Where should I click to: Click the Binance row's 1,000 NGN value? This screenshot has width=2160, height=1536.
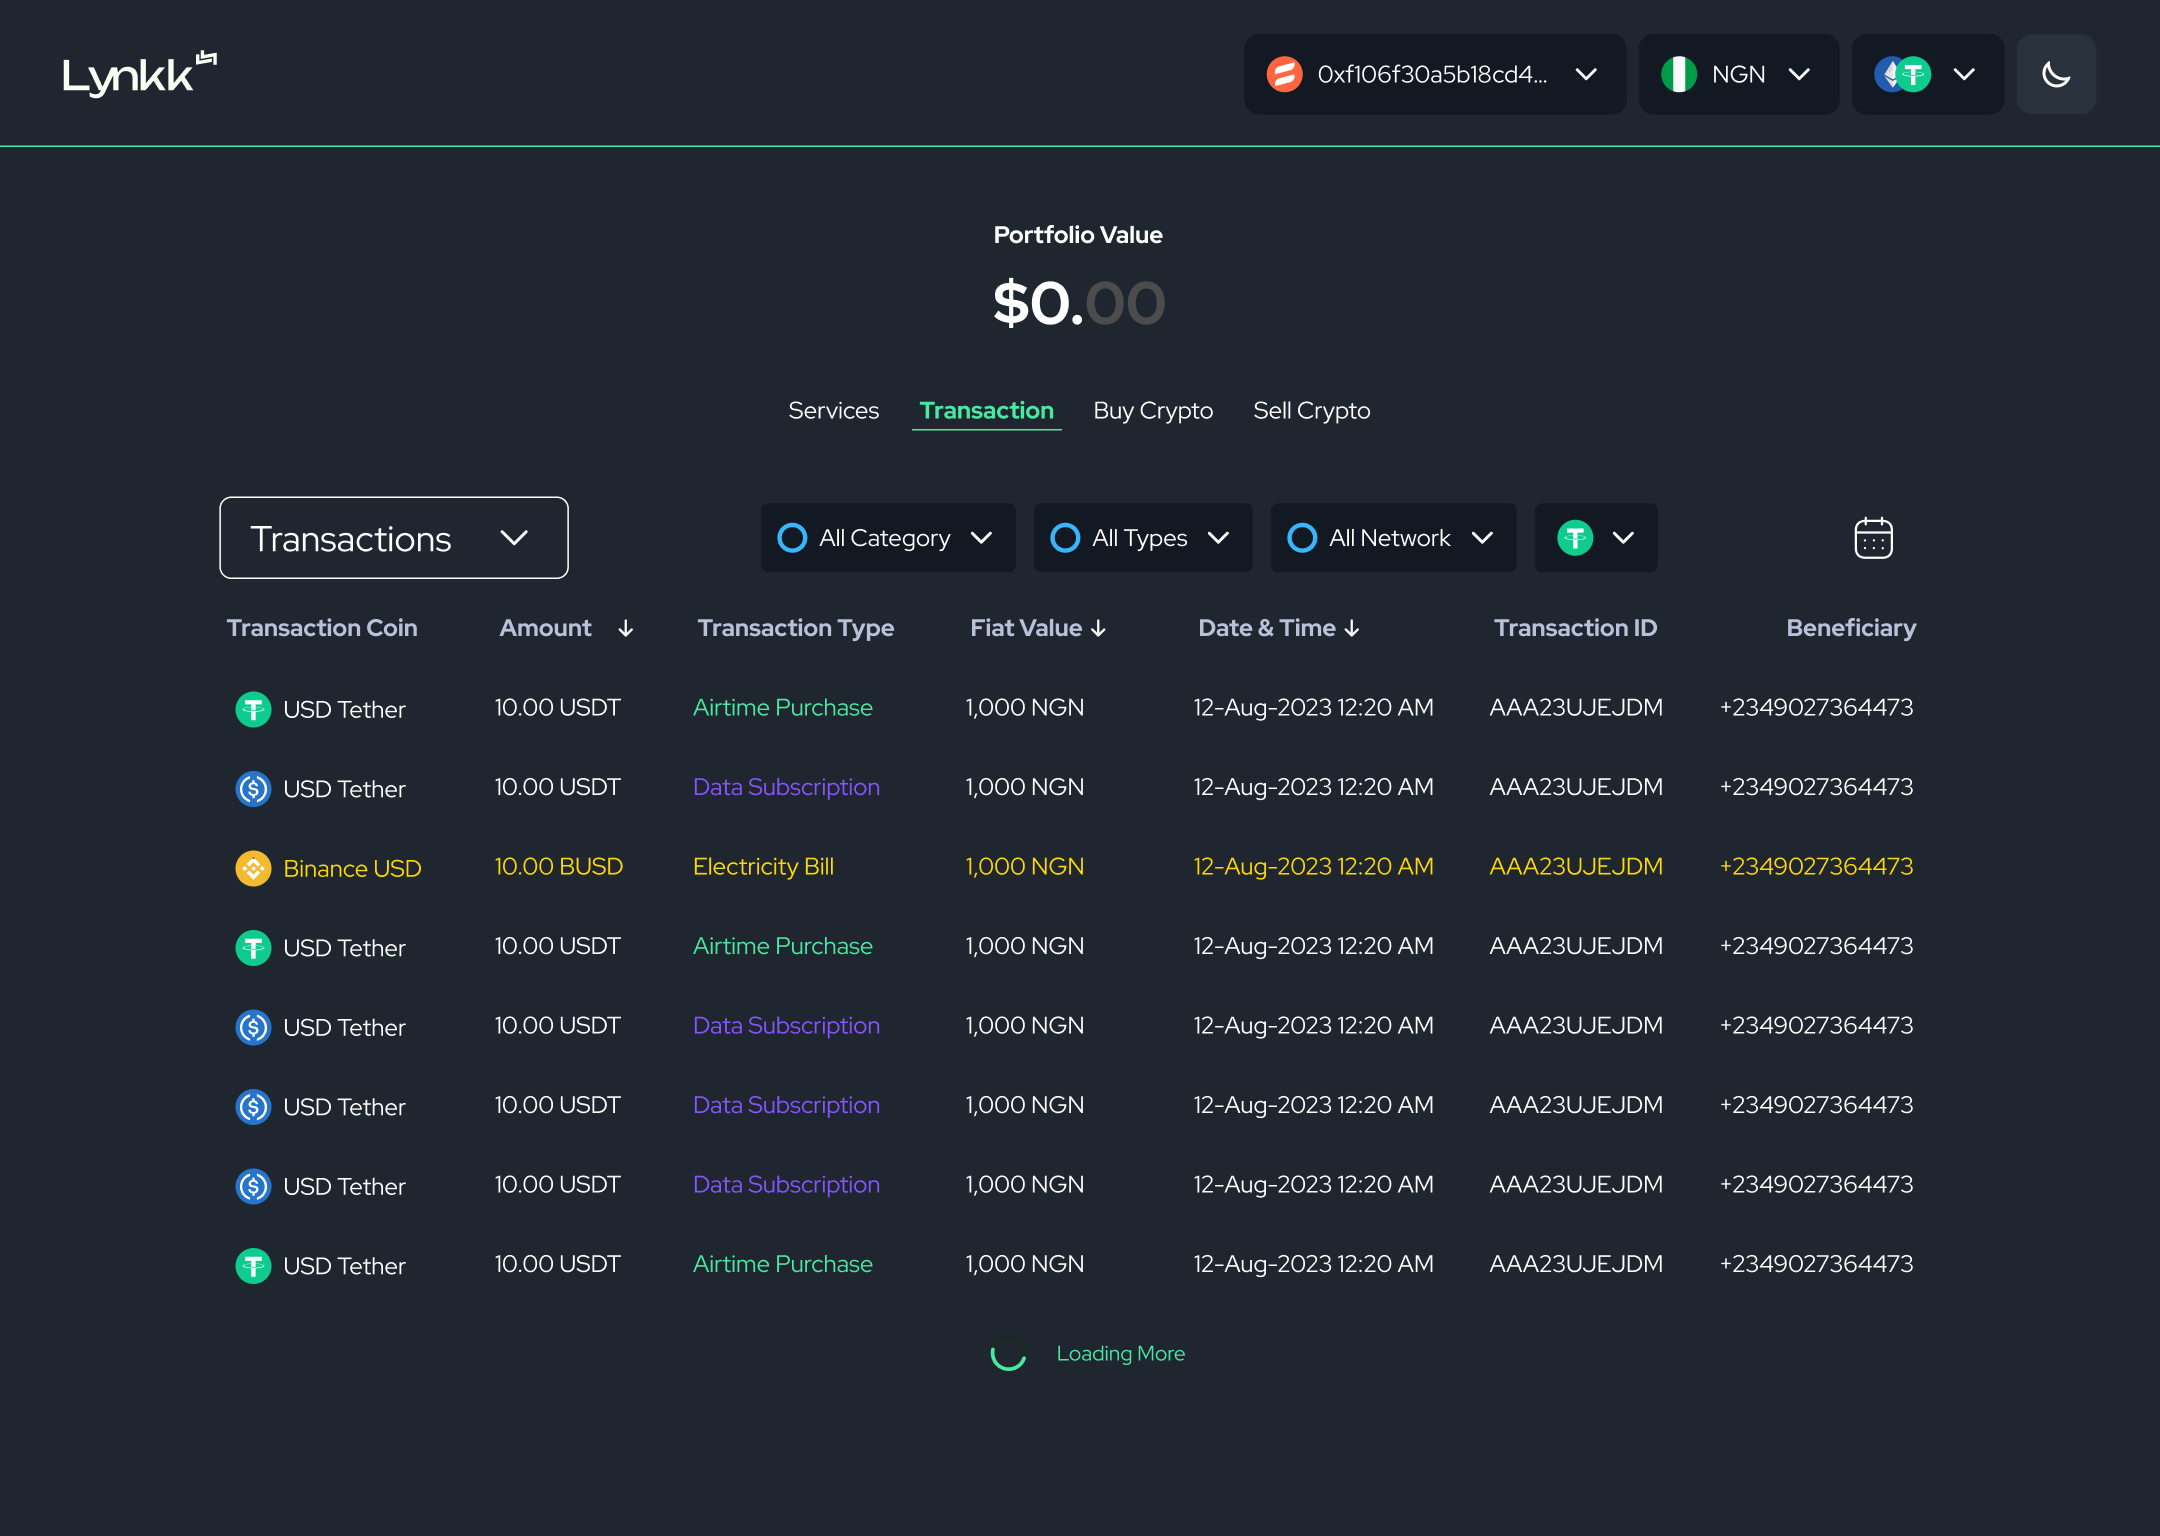coord(1024,866)
